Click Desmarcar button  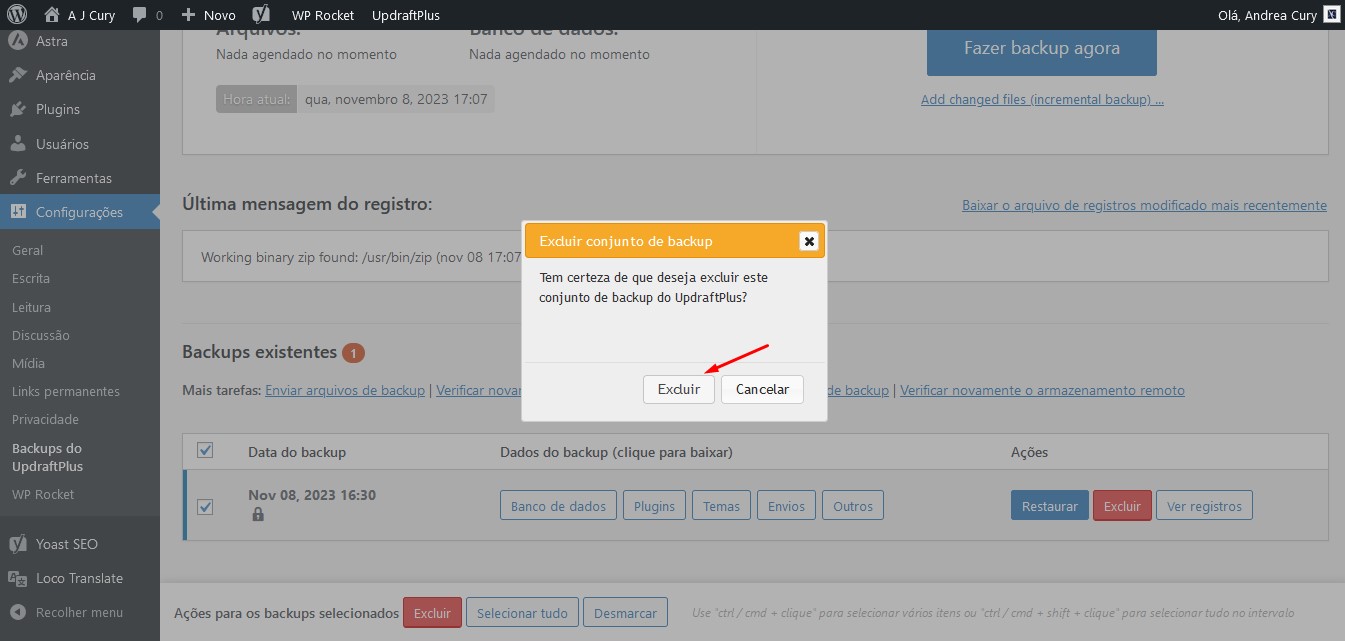tap(625, 613)
